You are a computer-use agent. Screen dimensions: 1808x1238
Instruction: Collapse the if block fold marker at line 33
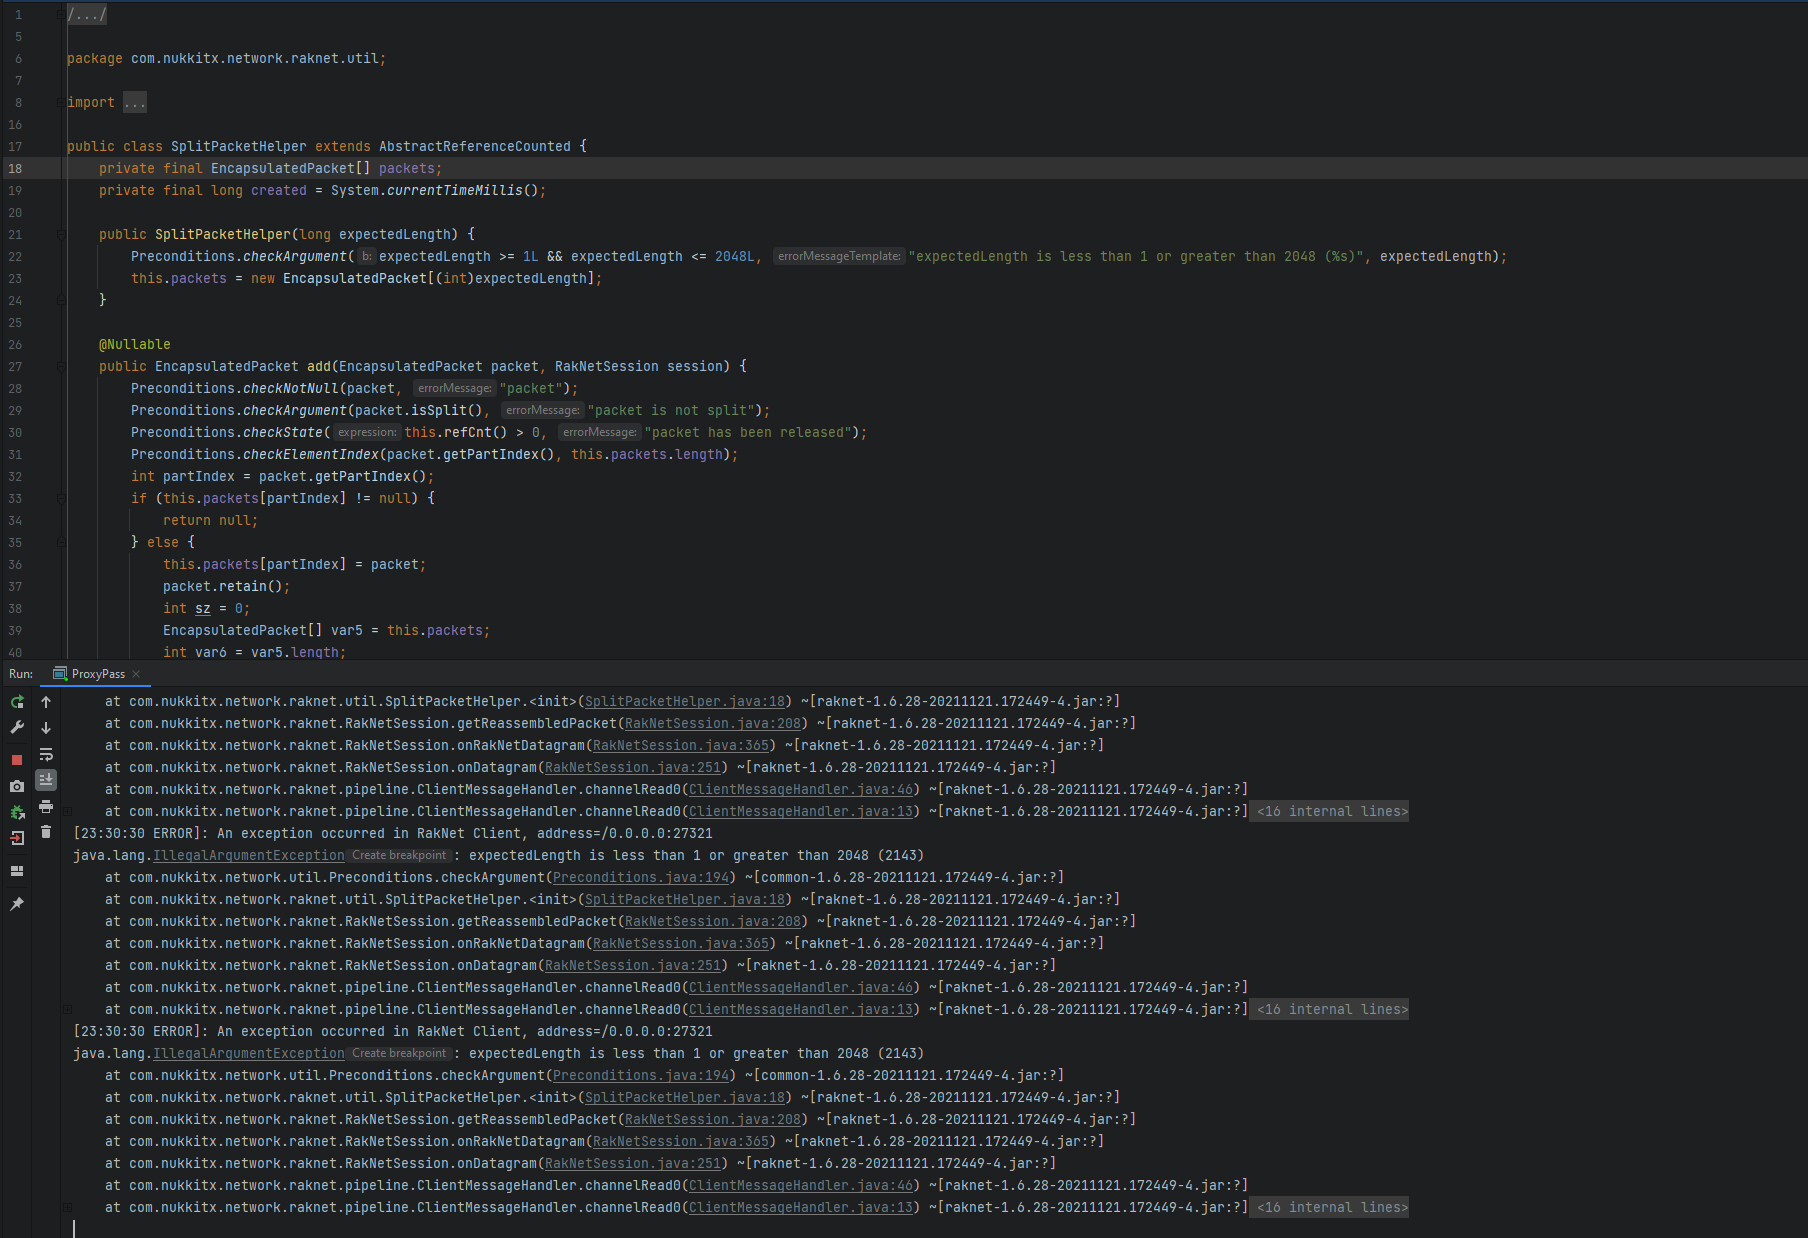61,498
